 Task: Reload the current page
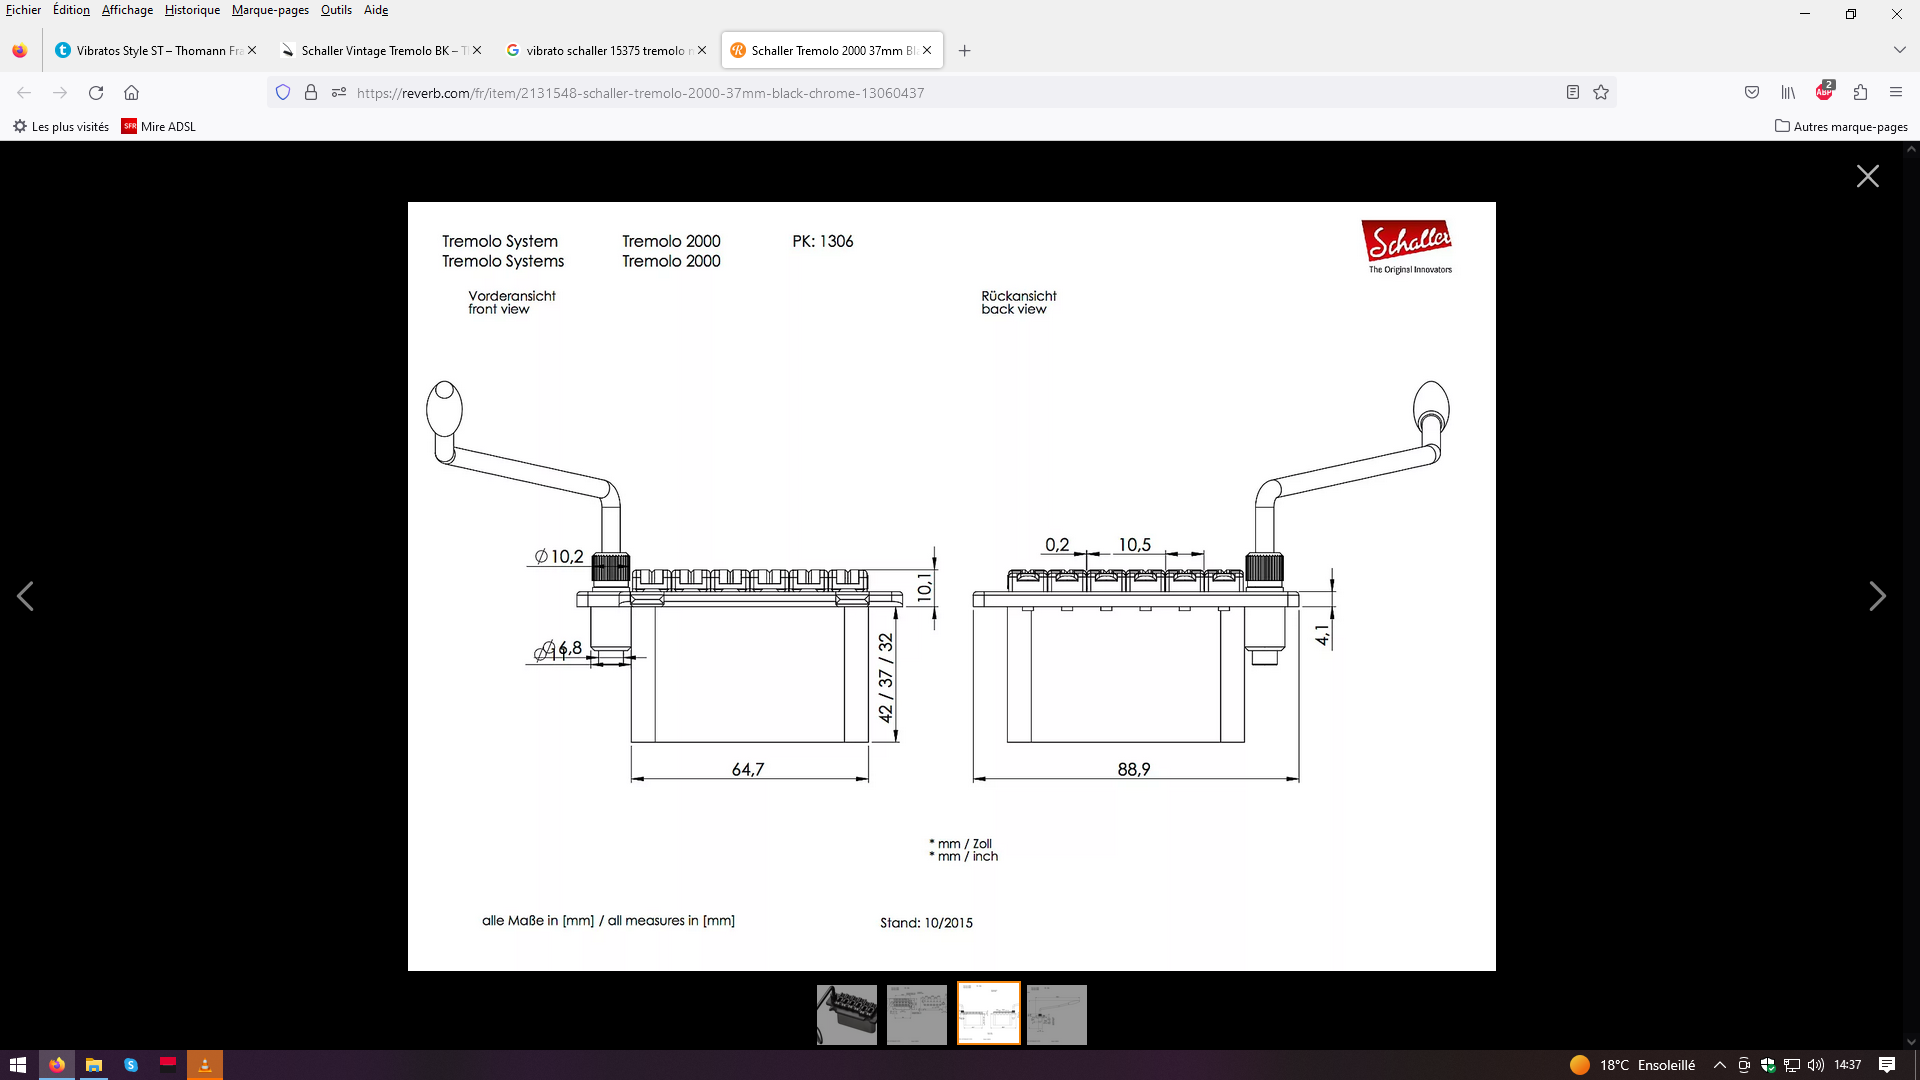[x=96, y=92]
